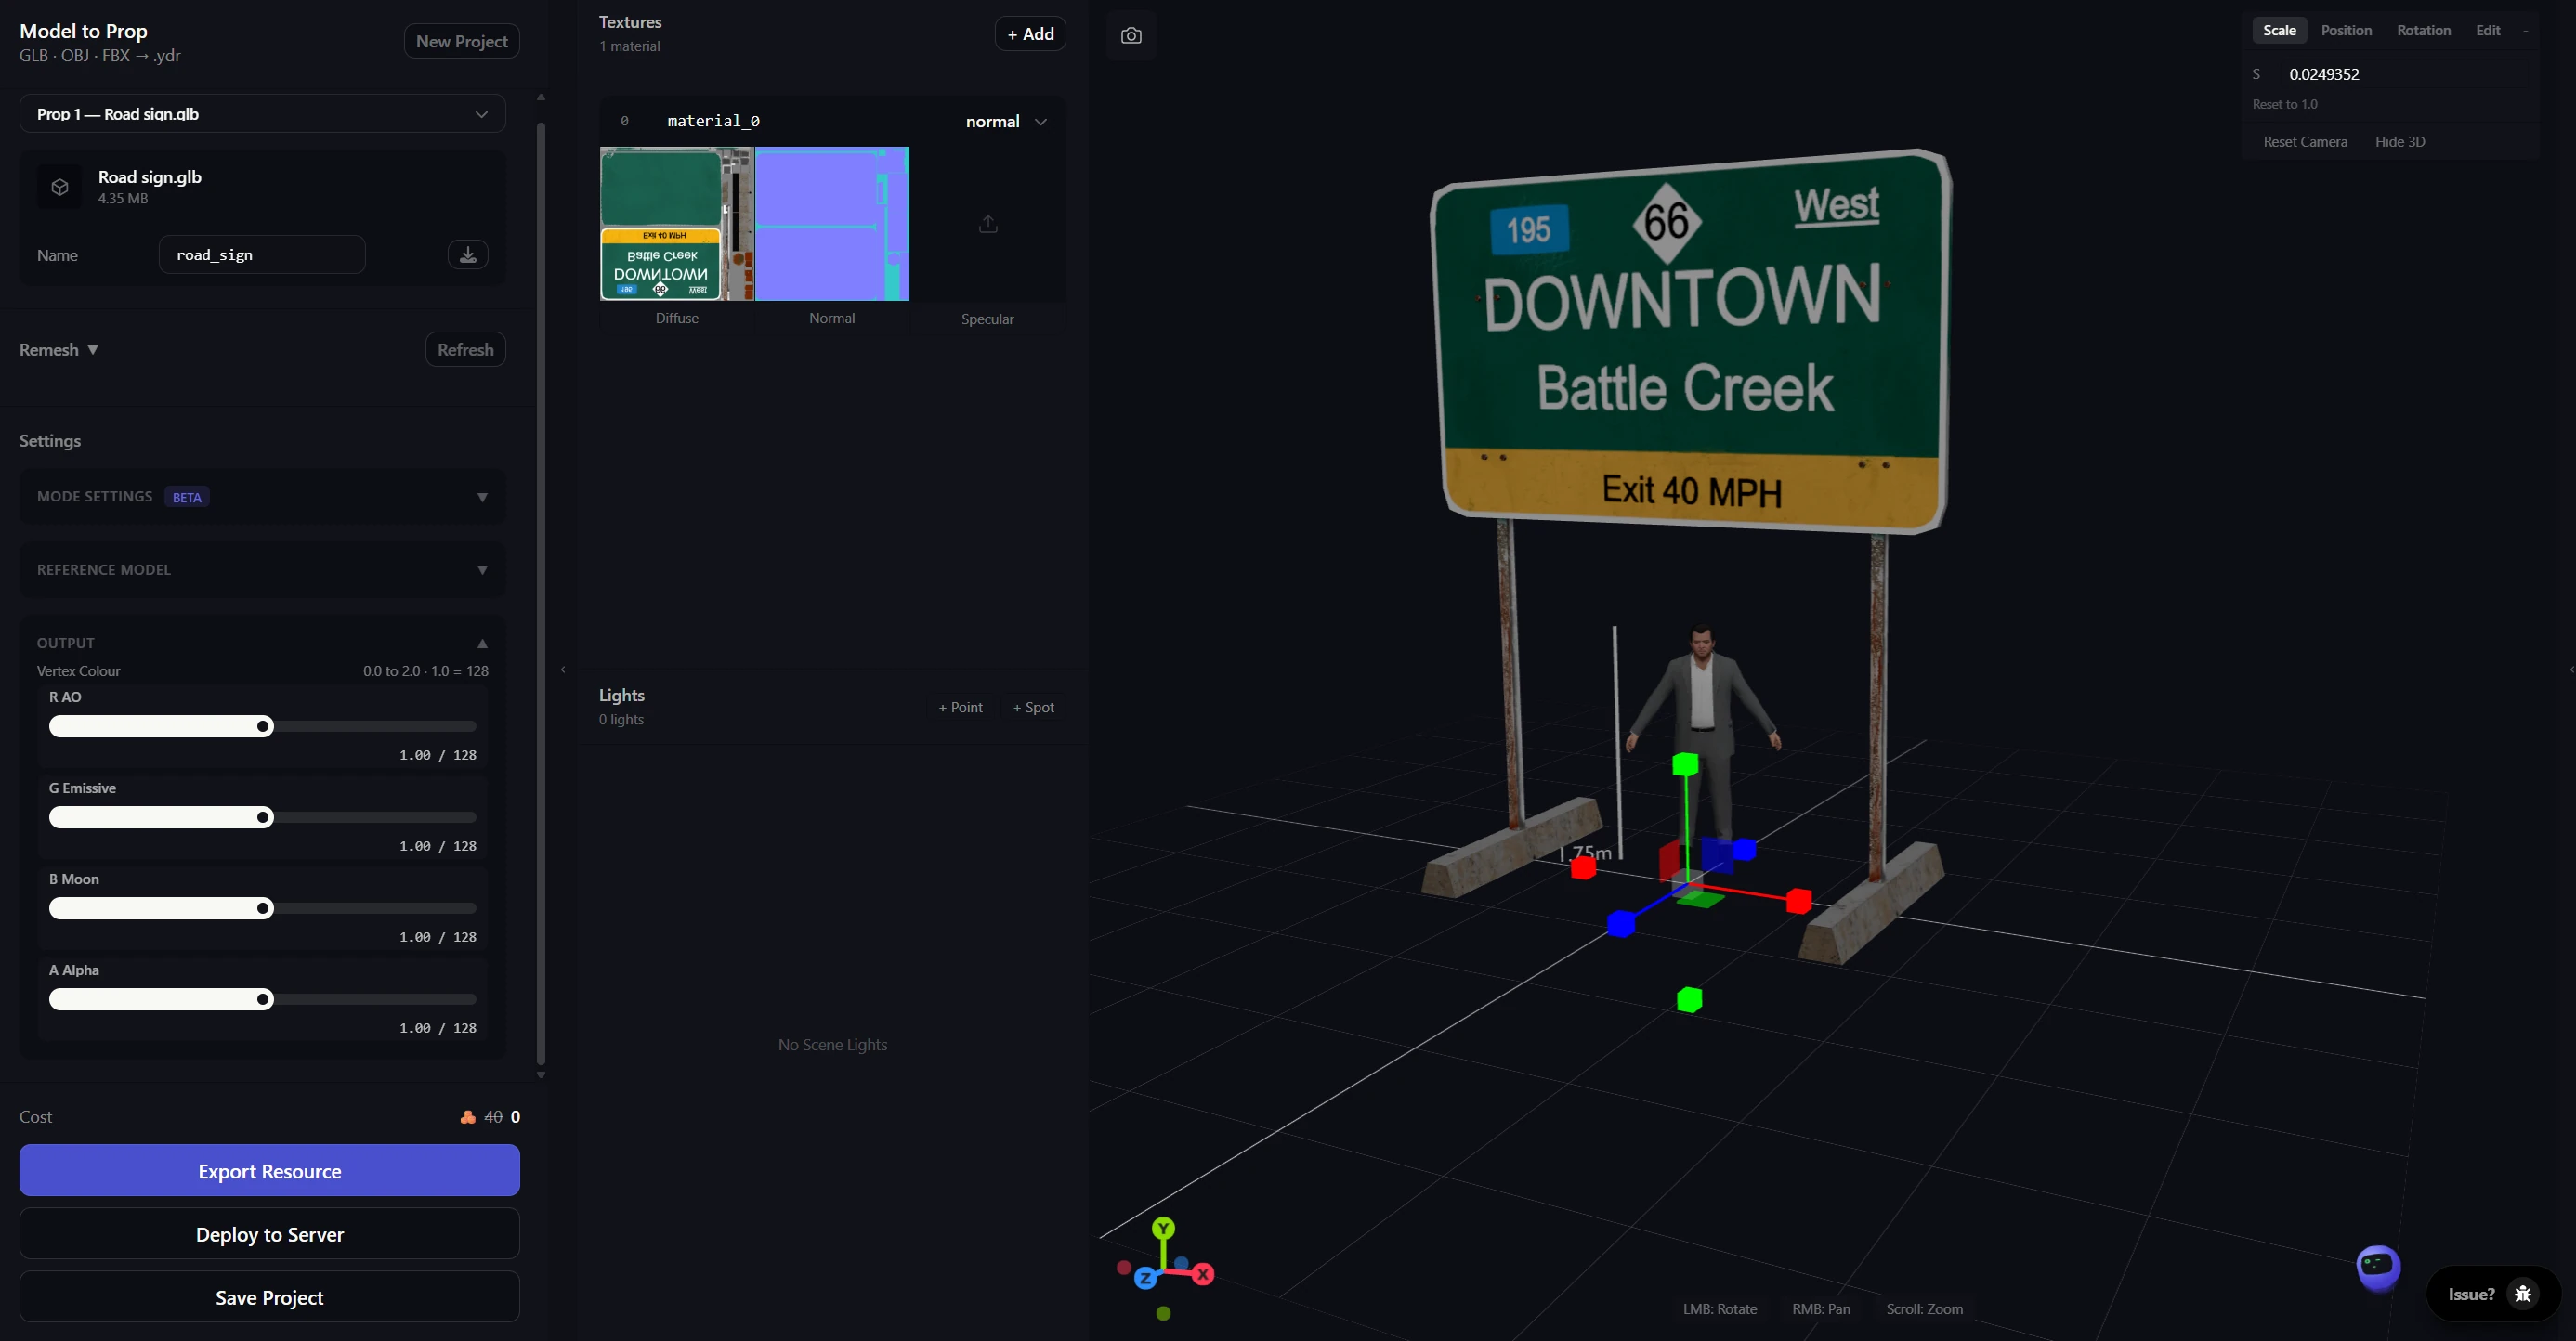
Task: Expand the MODE SETTINGS section
Action: coord(263,497)
